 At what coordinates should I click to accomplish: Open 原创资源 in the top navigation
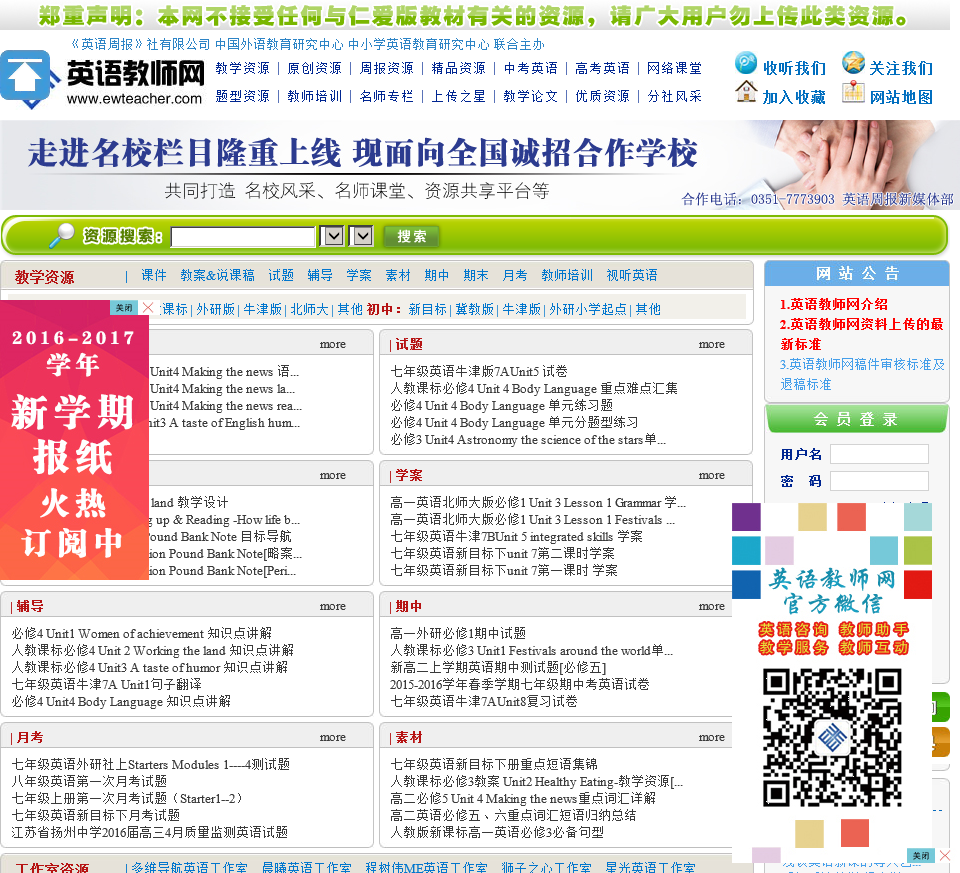[x=315, y=68]
